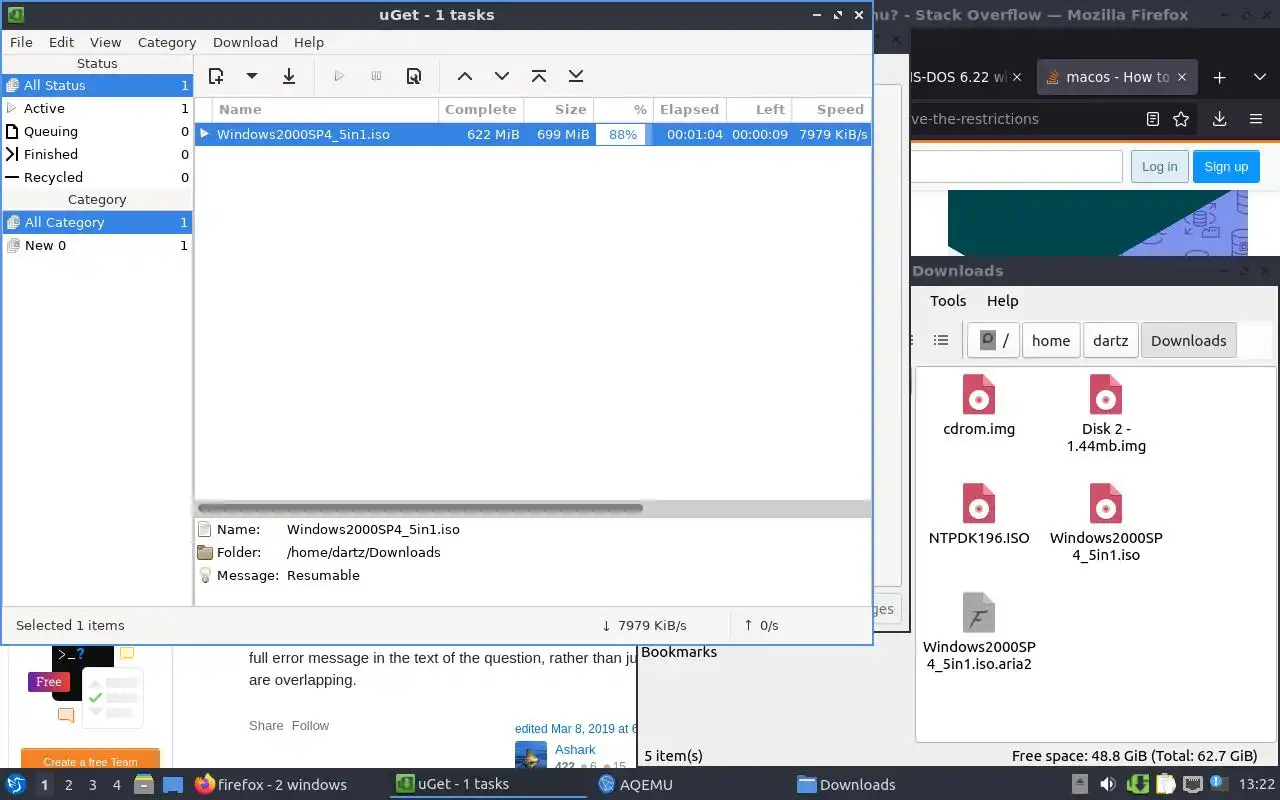
Task: Open the Firefox hamburger application menu
Action: [x=1256, y=119]
